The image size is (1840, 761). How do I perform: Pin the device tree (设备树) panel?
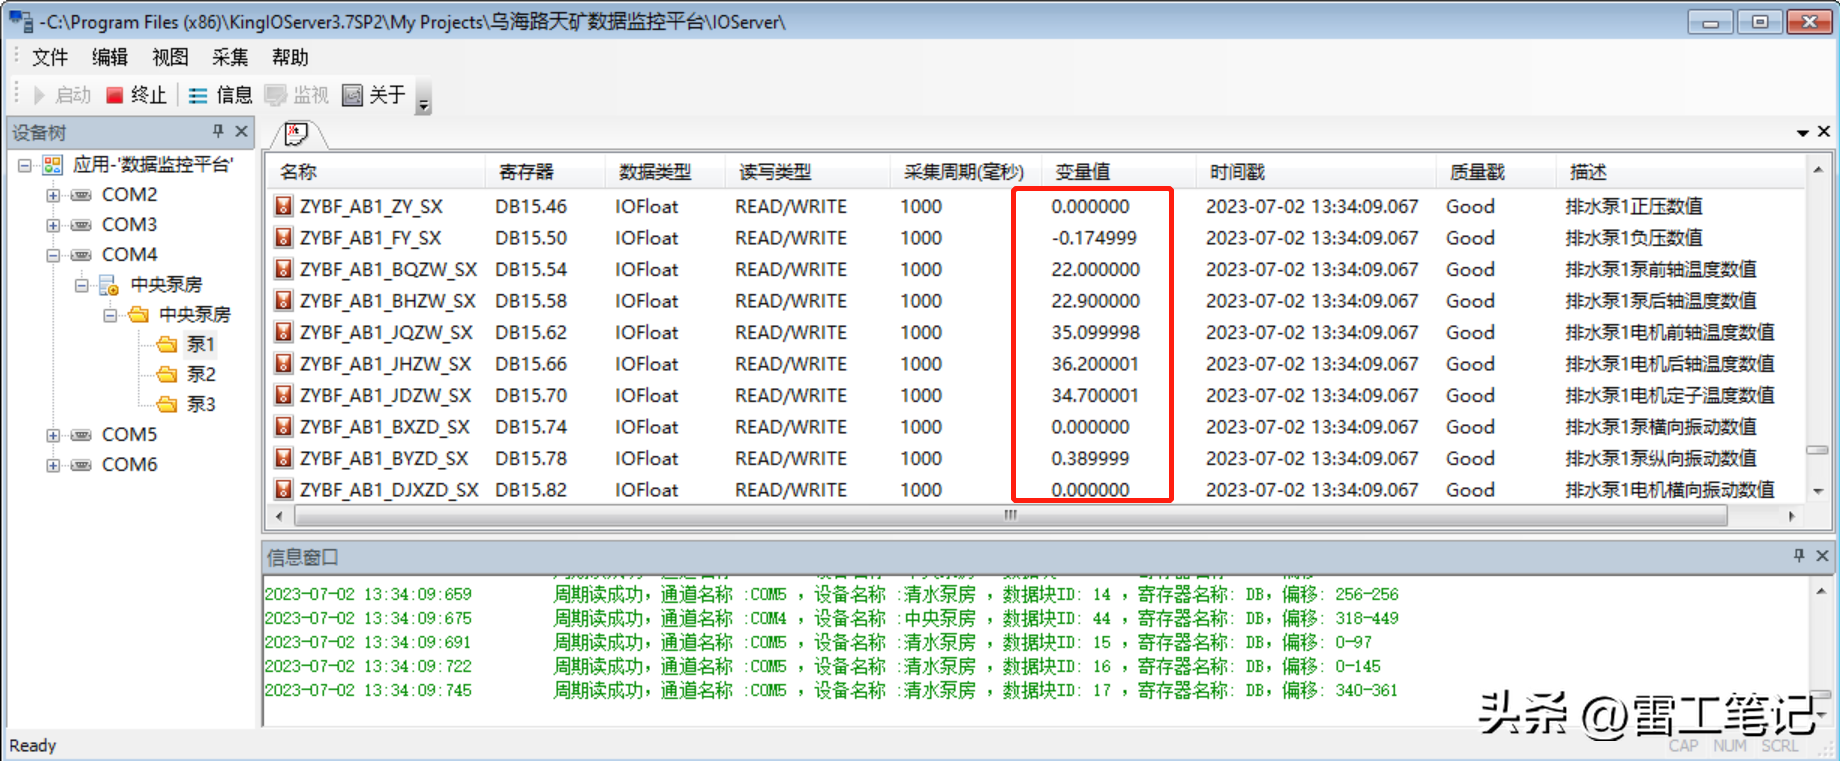pyautogui.click(x=218, y=131)
